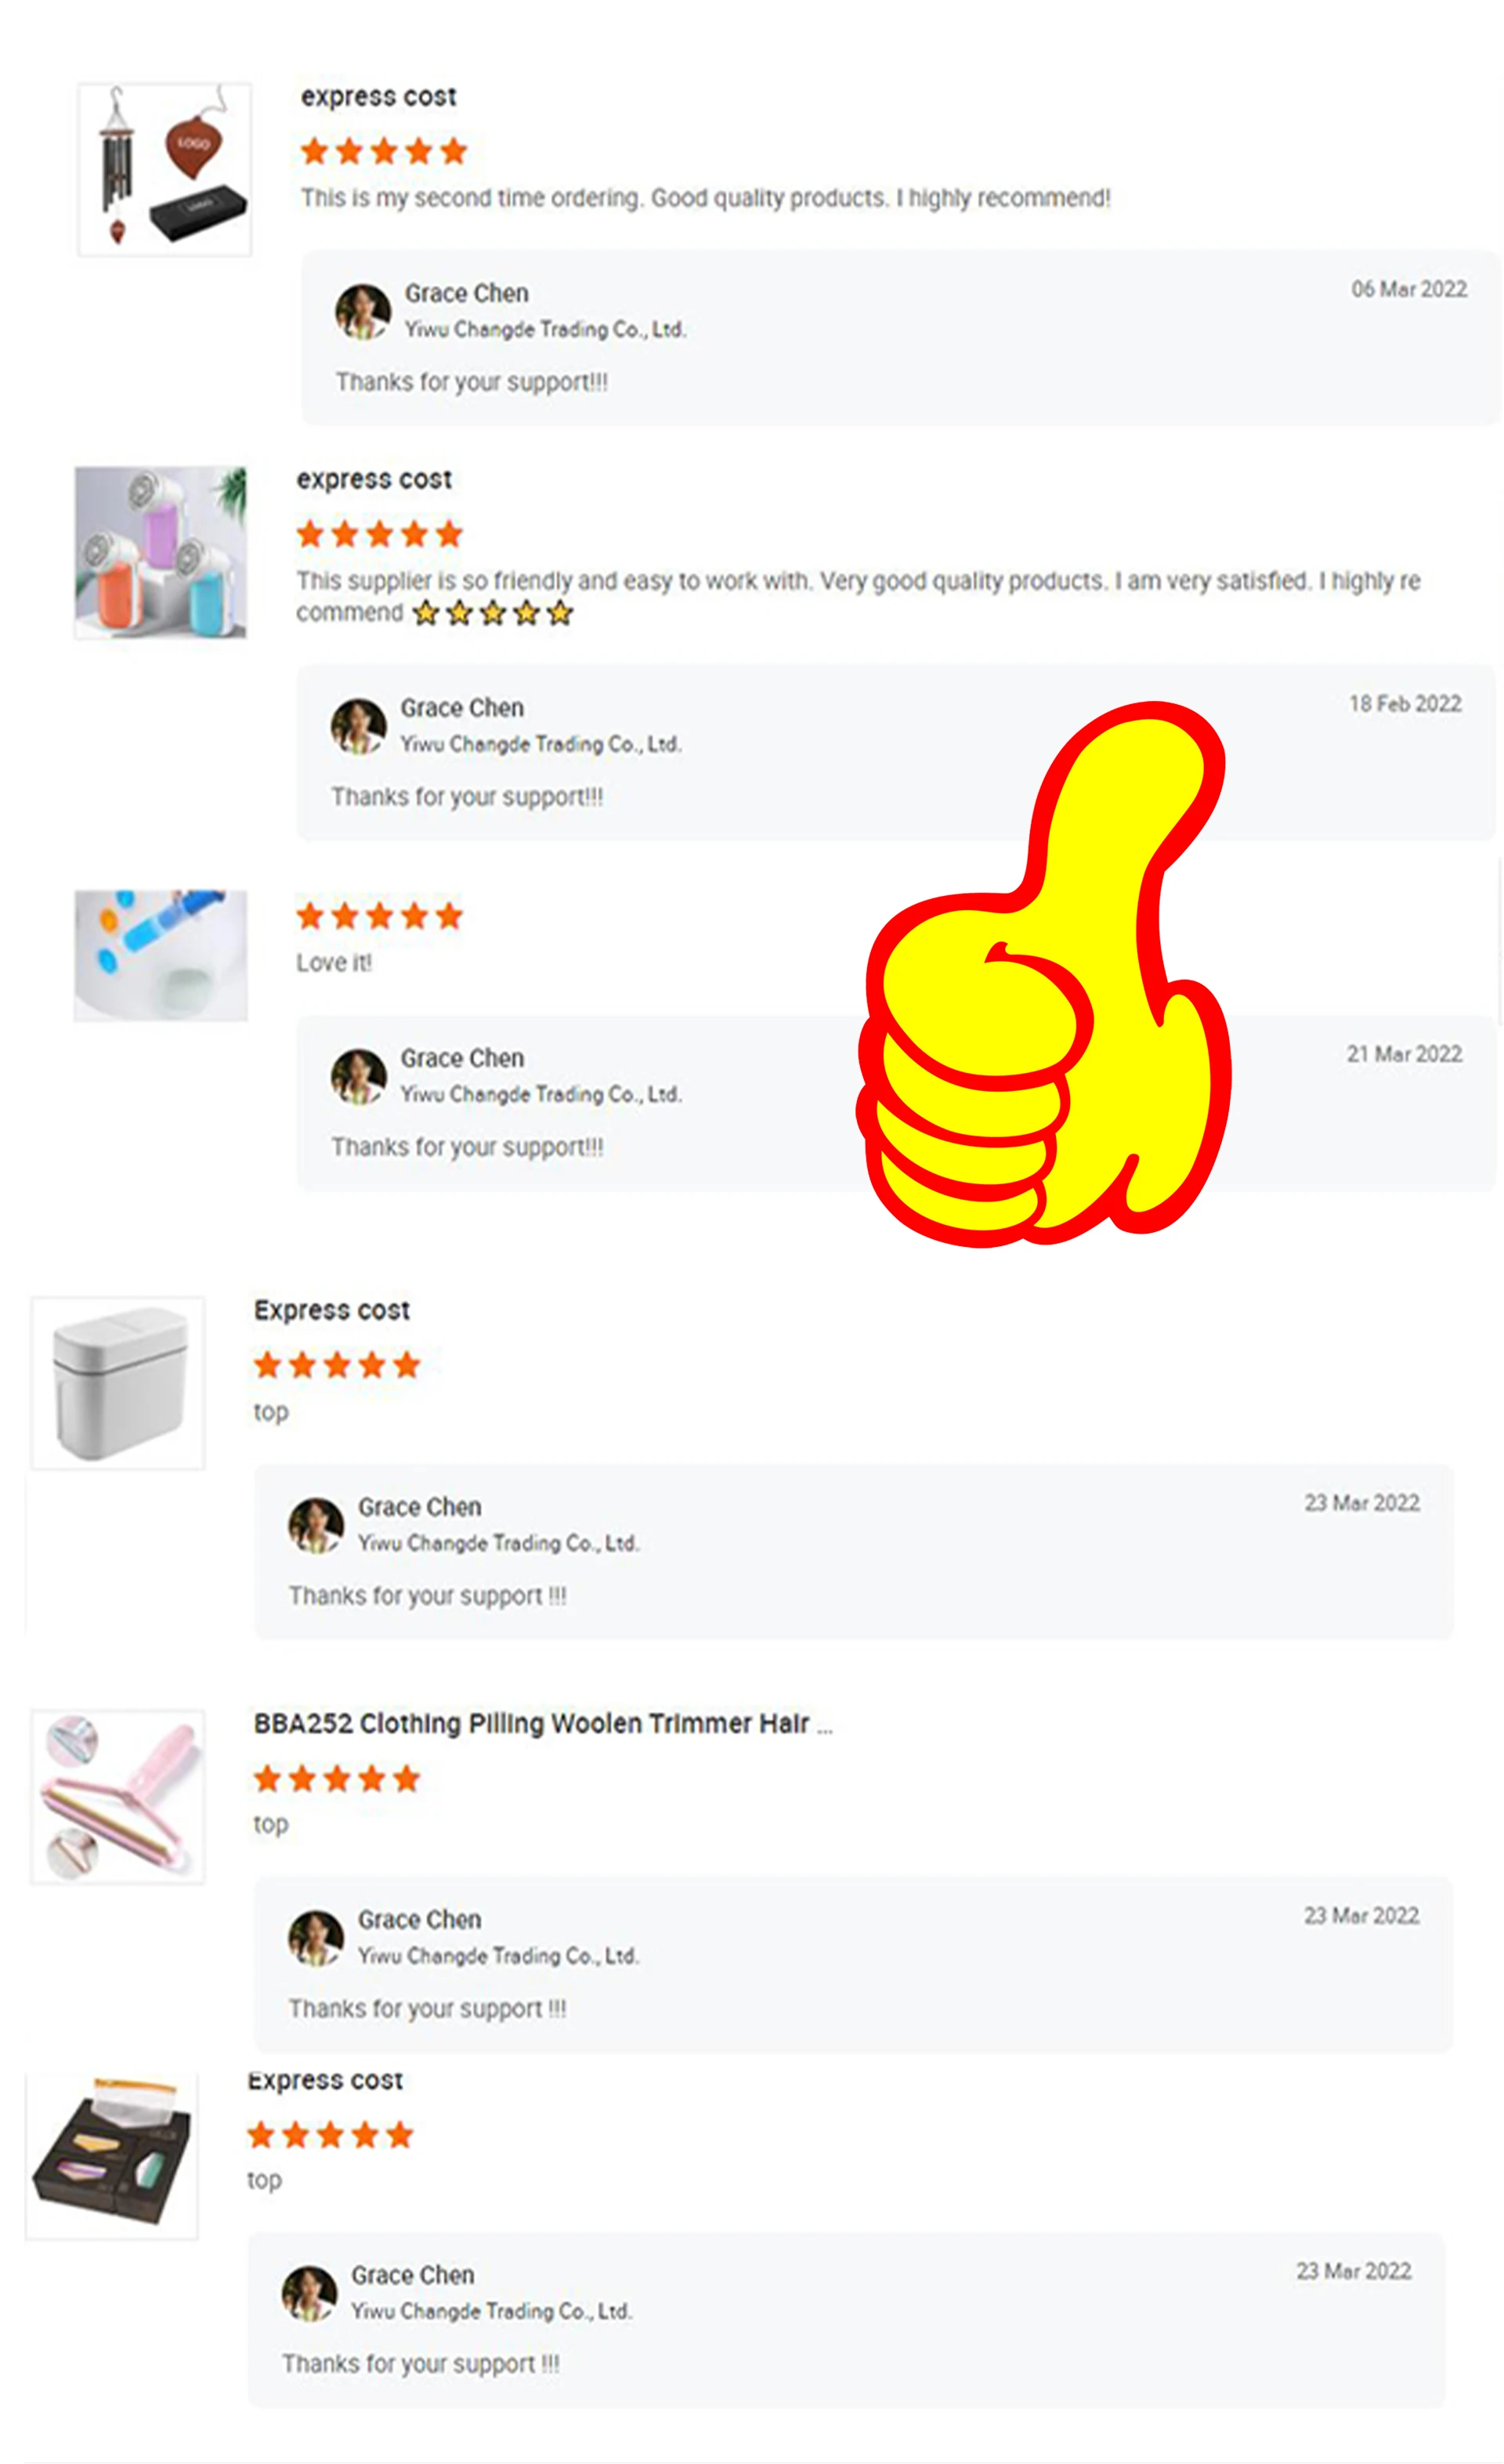Click Grace Chen's avatar dated 18 Feb 2022
The width and height of the screenshot is (1504, 2464).
[359, 726]
